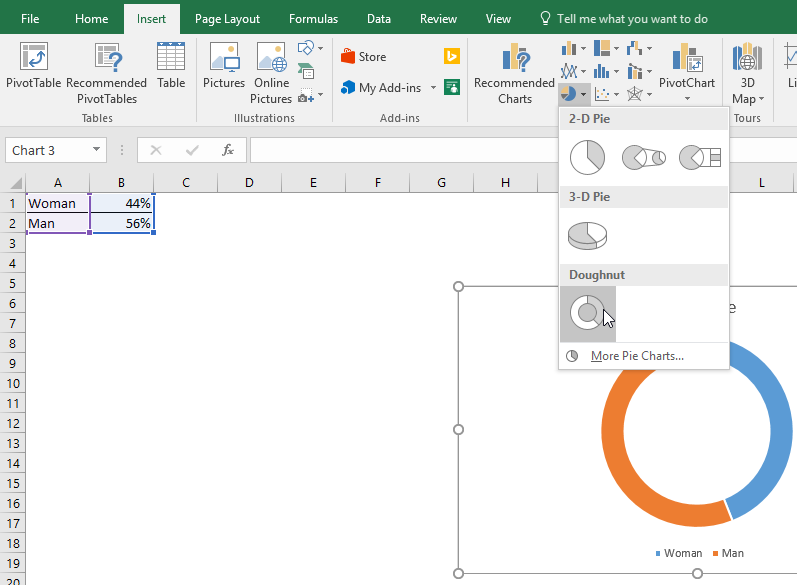Insert a surface or radar chart
797x585 pixels.
(x=634, y=94)
